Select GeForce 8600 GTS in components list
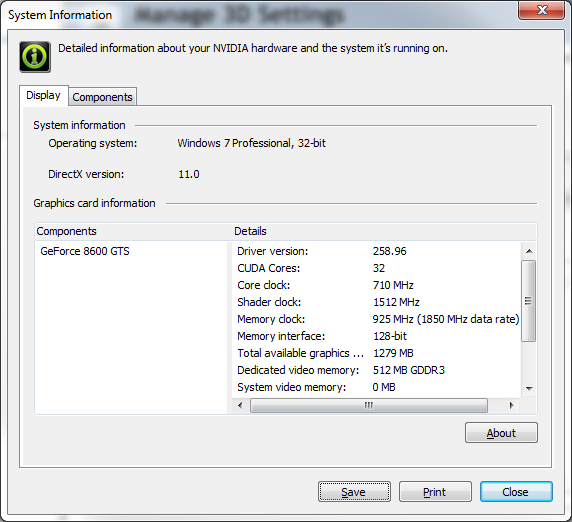572x522 pixels. (x=85, y=251)
